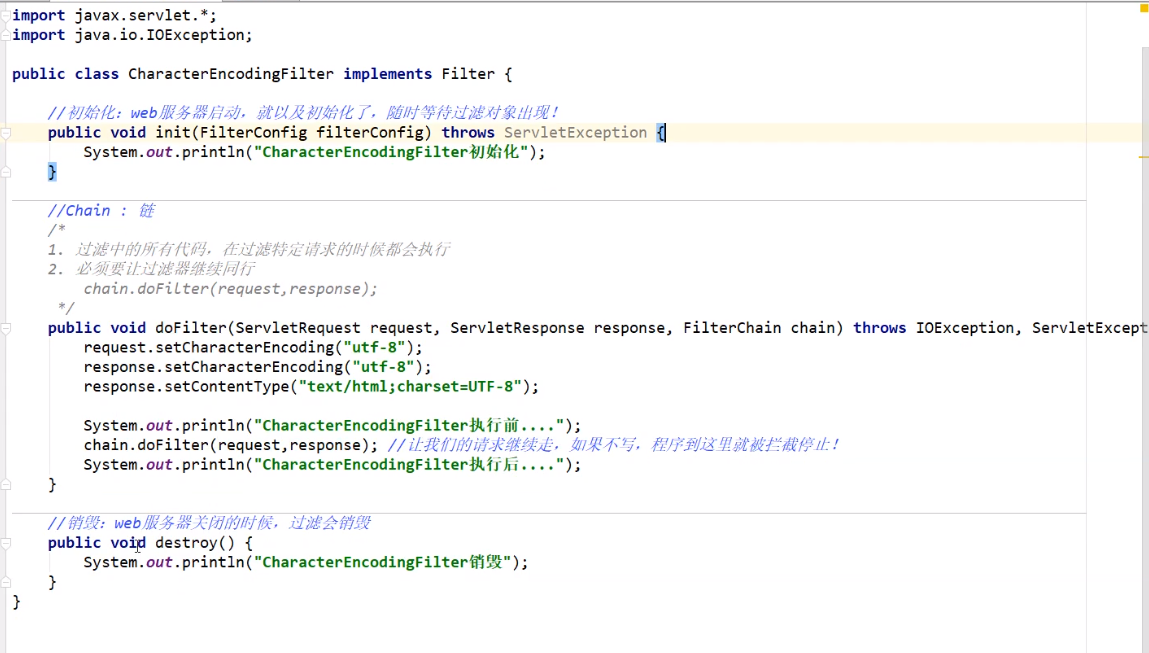Click "FilterChain" type in doFilter signature
The image size is (1149, 653).
click(732, 328)
